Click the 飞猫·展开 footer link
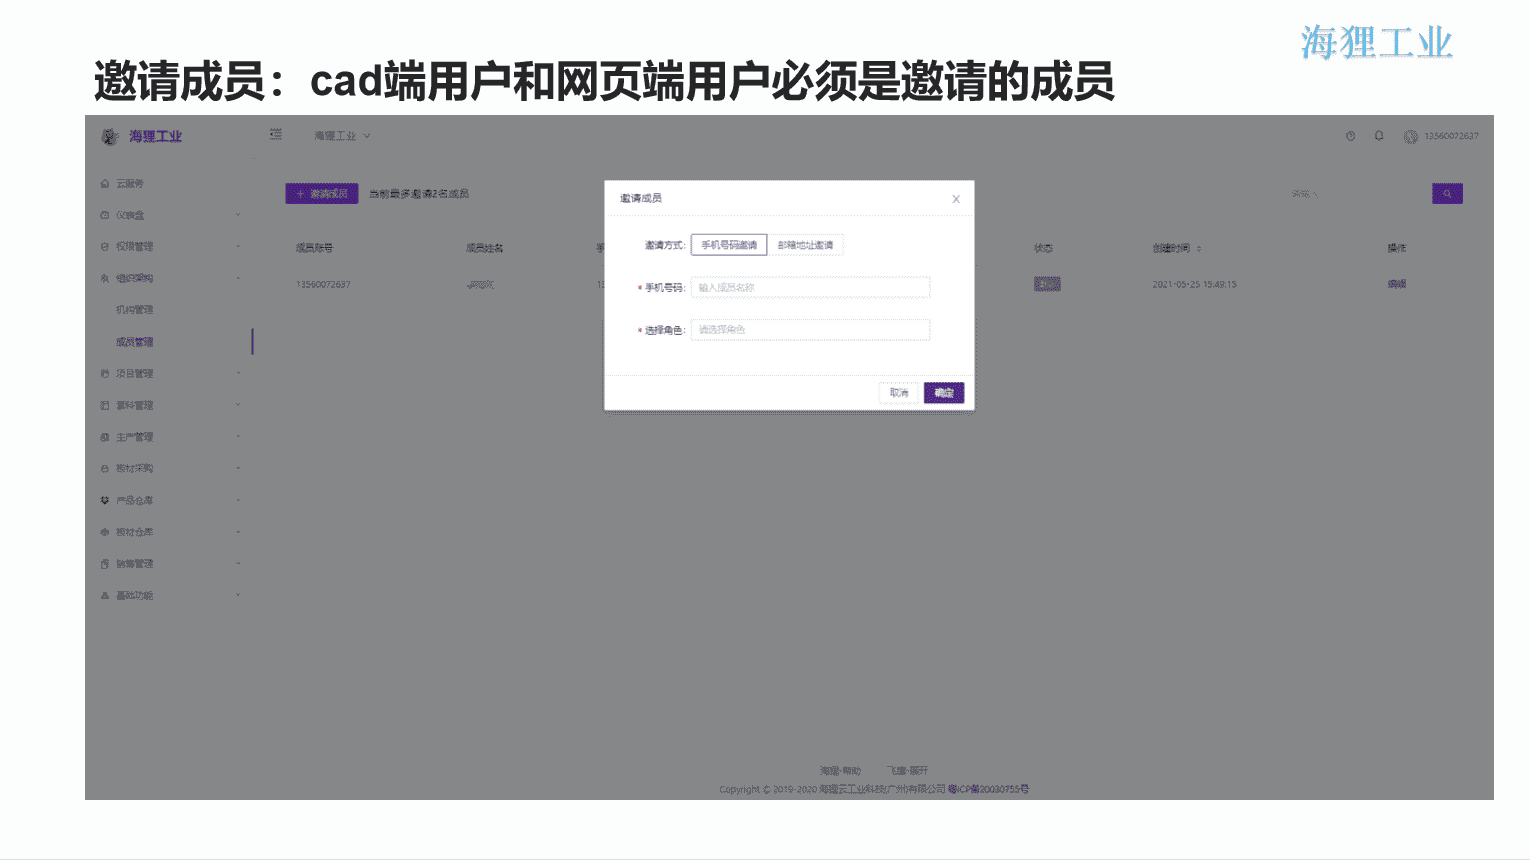The image size is (1530, 860). pos(907,771)
